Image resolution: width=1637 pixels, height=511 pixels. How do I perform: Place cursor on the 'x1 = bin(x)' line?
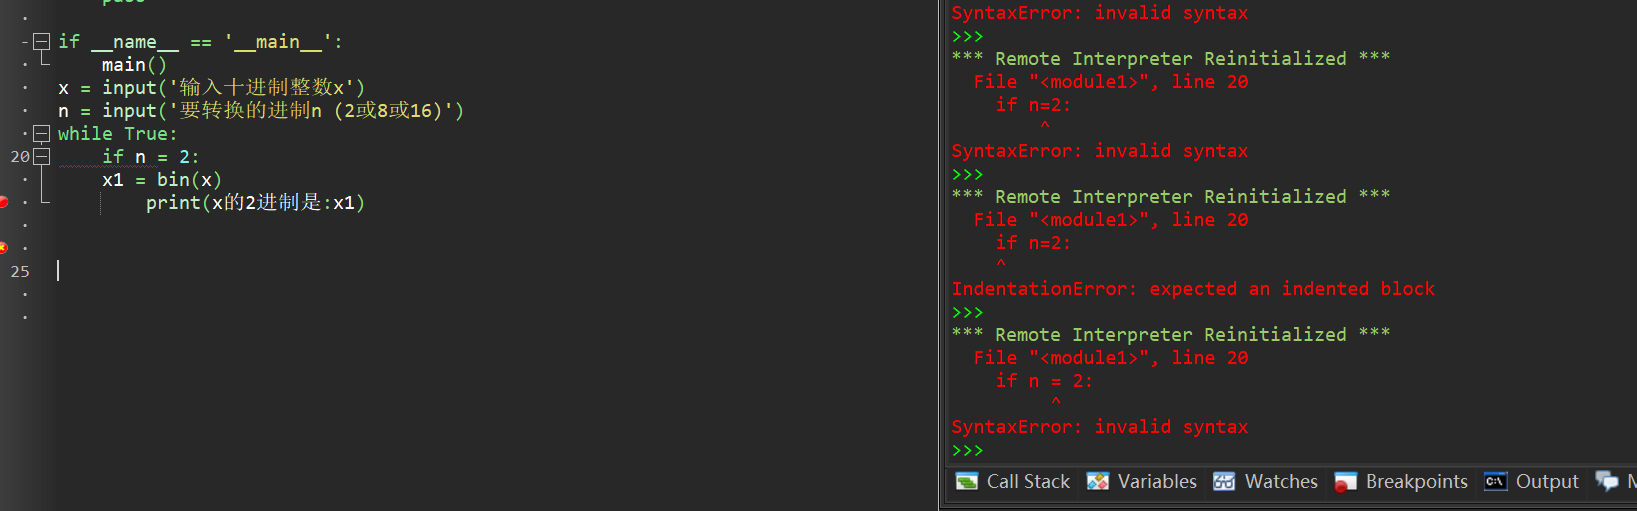click(x=161, y=180)
